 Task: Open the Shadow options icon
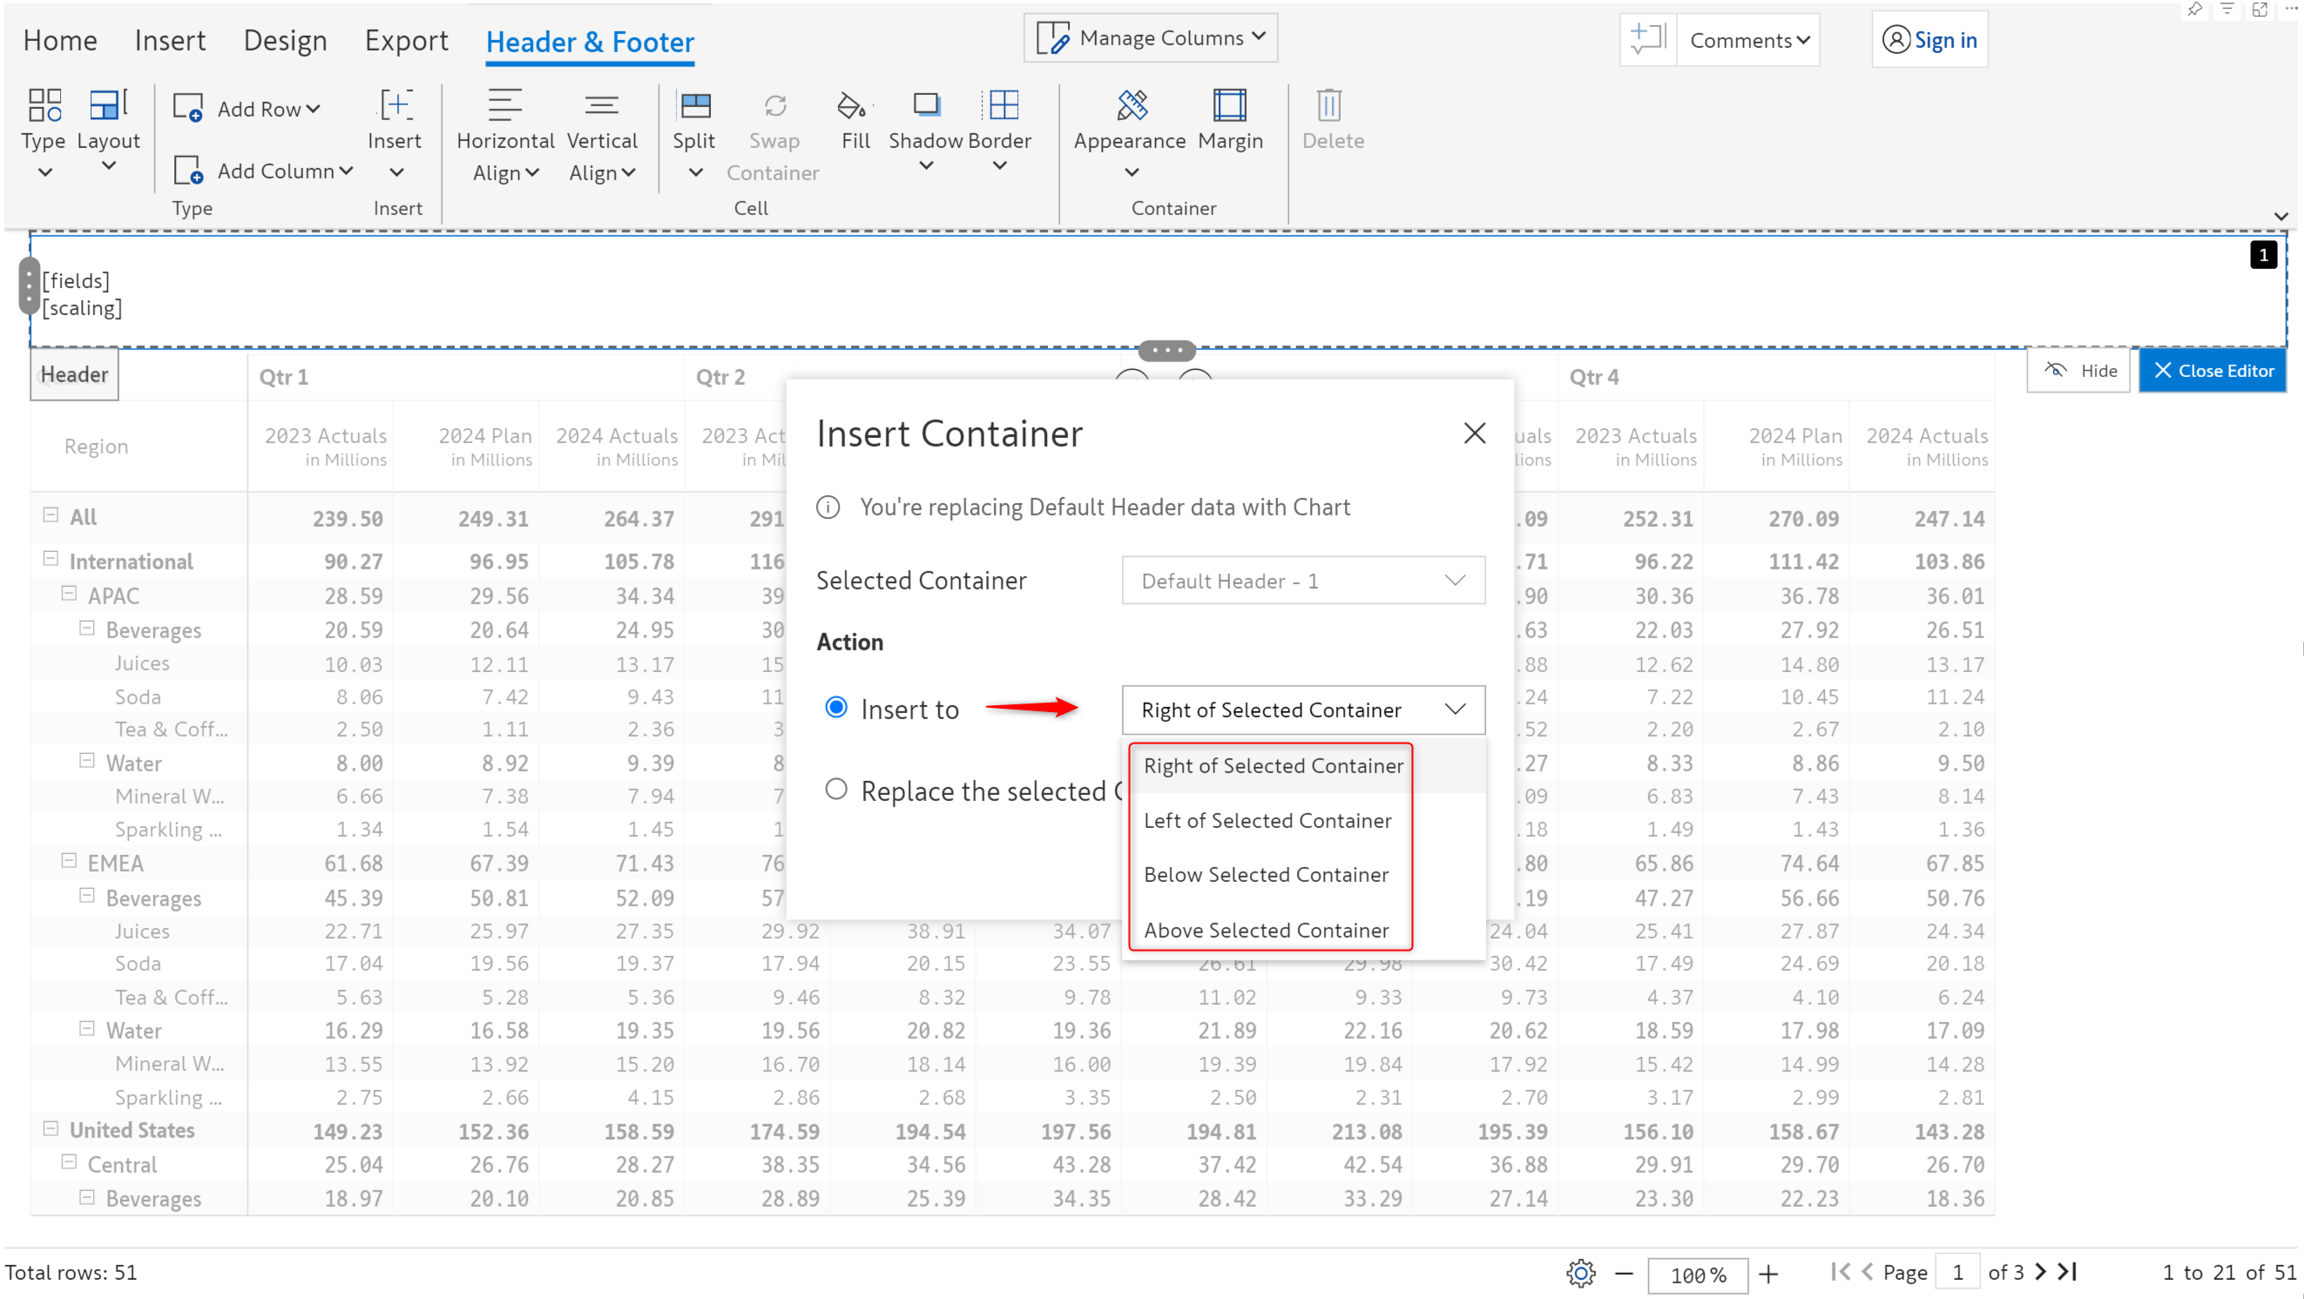point(926,106)
